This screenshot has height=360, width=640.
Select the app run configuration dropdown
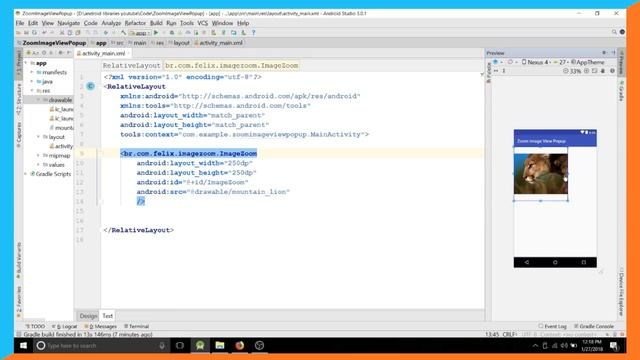click(140, 33)
